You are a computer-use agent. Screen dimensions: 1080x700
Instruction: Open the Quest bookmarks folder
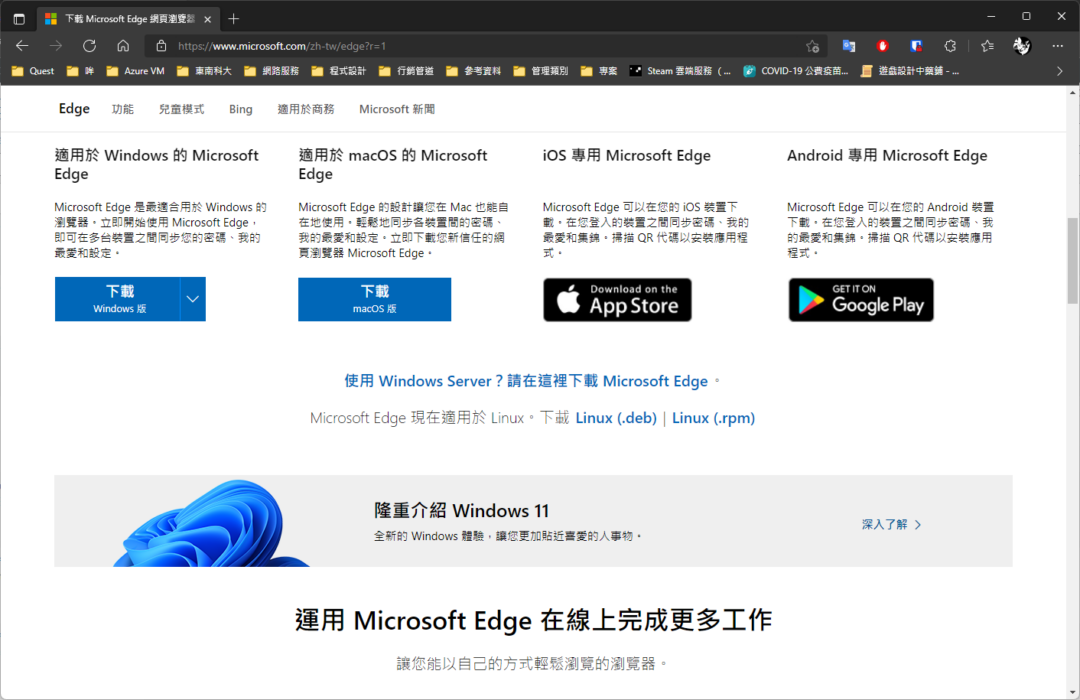(33, 71)
